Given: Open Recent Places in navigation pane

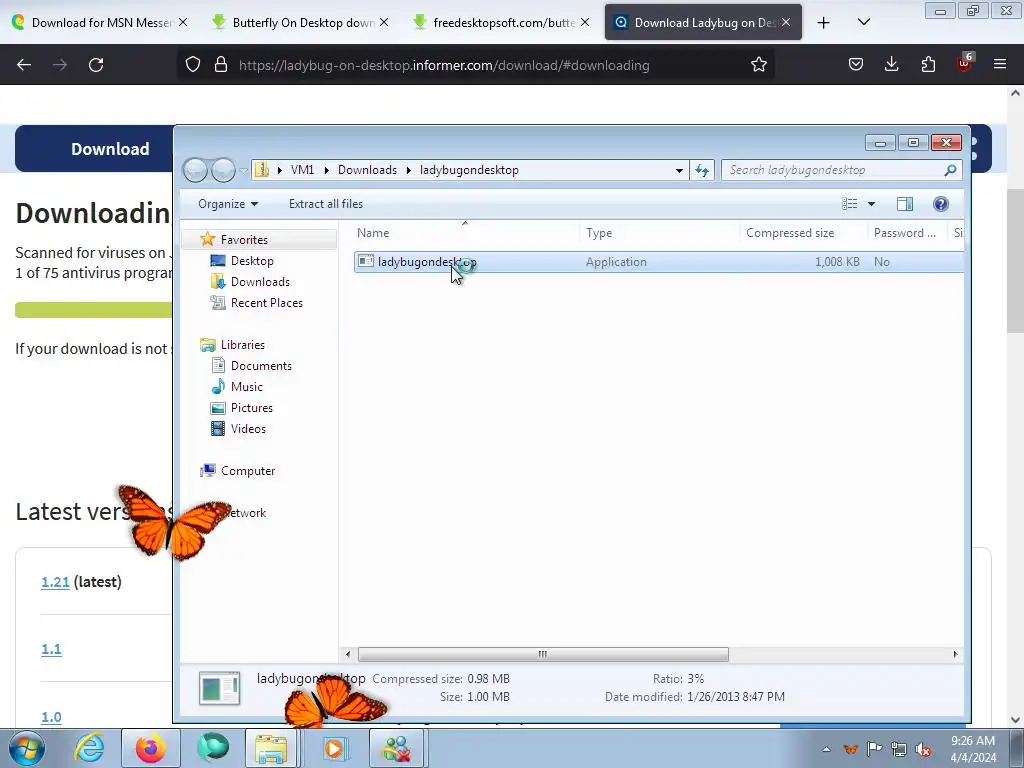Looking at the screenshot, I should pyautogui.click(x=266, y=302).
